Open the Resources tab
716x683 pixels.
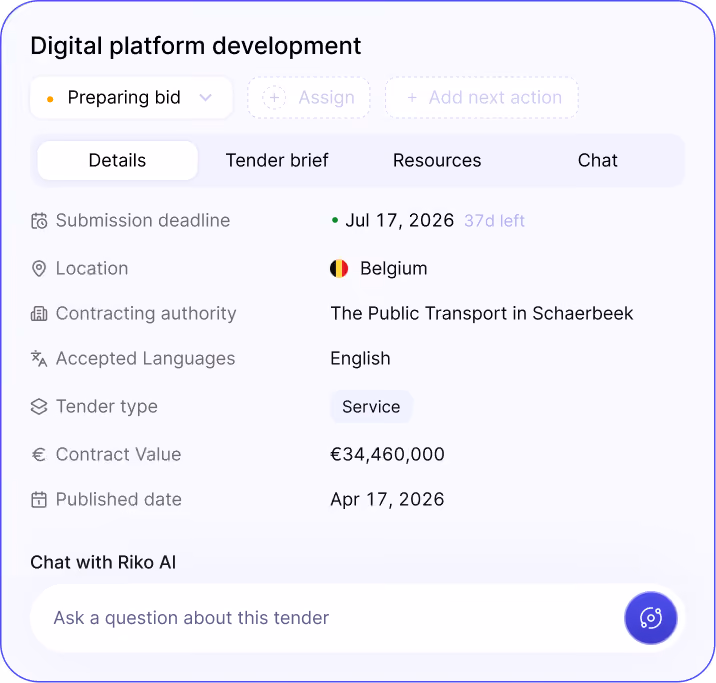(x=437, y=160)
